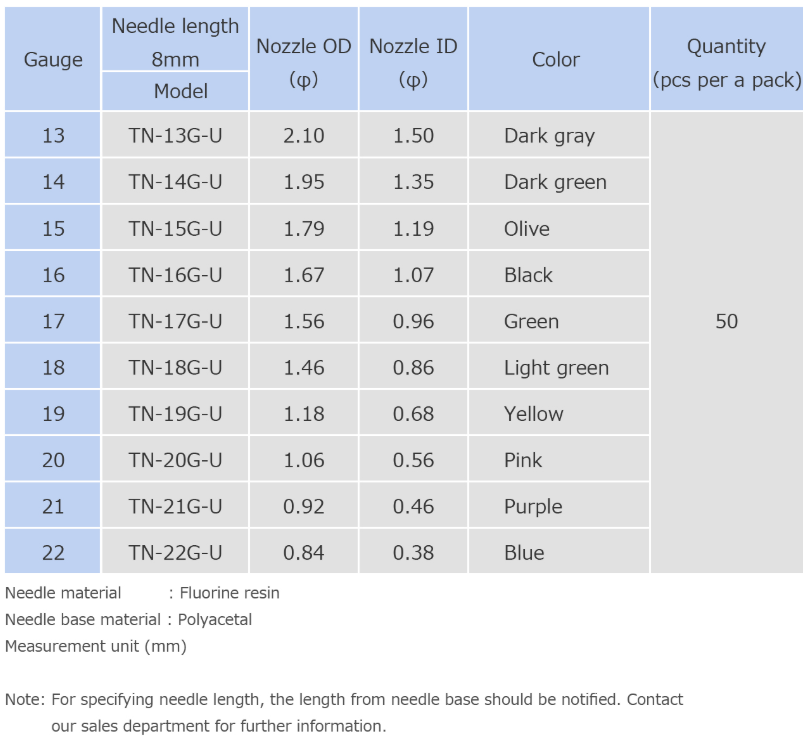The image size is (803, 744).
Task: Click the Dark gray color cell
Action: pyautogui.click(x=549, y=136)
